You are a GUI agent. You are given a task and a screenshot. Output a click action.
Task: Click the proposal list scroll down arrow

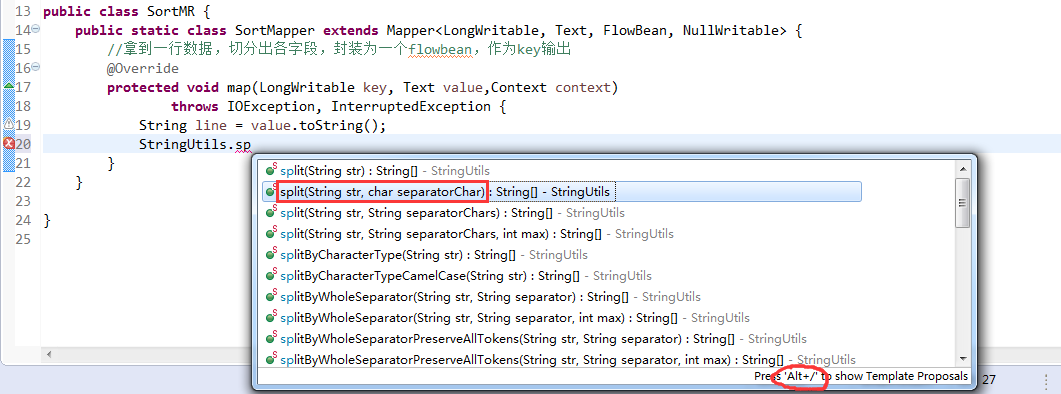pyautogui.click(x=963, y=359)
